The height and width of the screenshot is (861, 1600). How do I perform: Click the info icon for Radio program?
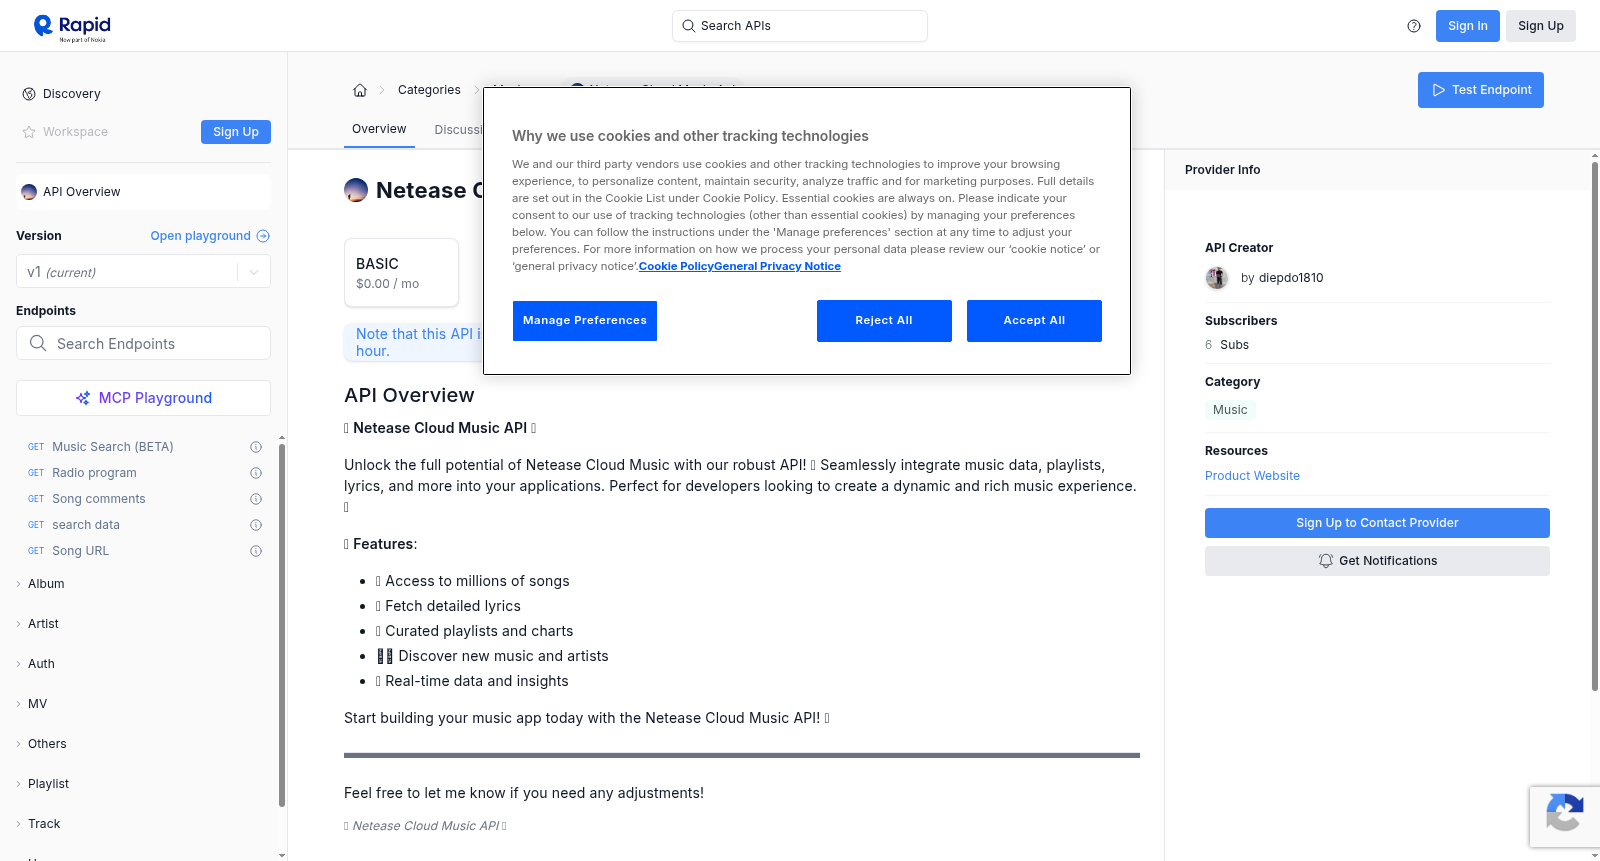256,473
